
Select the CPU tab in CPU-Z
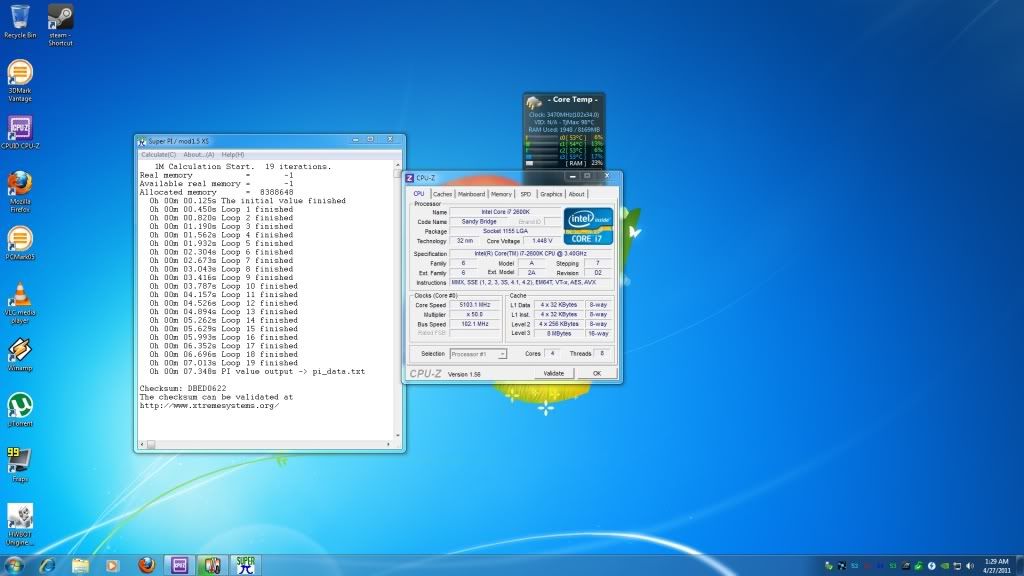[x=419, y=193]
